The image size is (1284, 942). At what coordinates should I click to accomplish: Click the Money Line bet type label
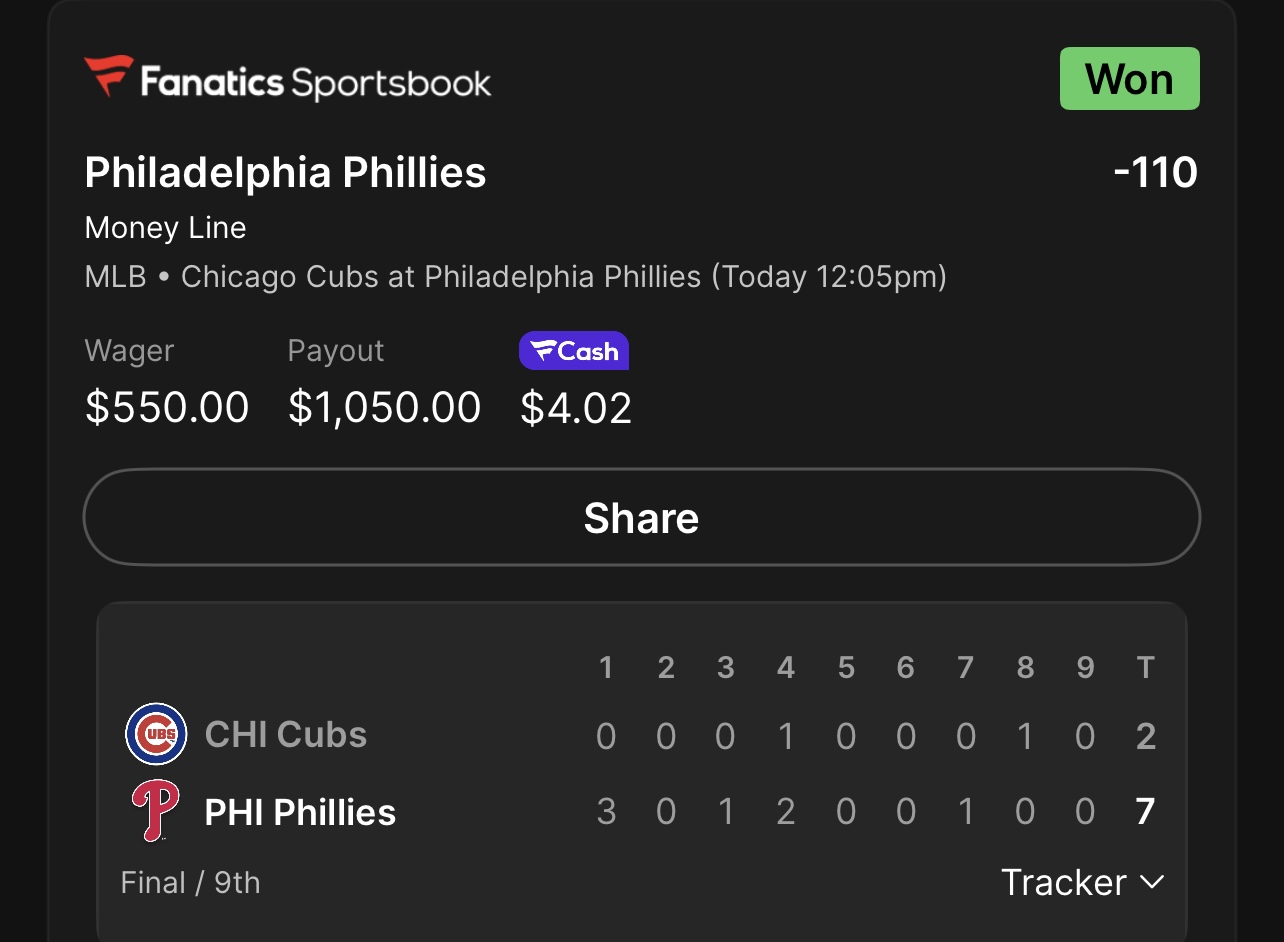(166, 228)
